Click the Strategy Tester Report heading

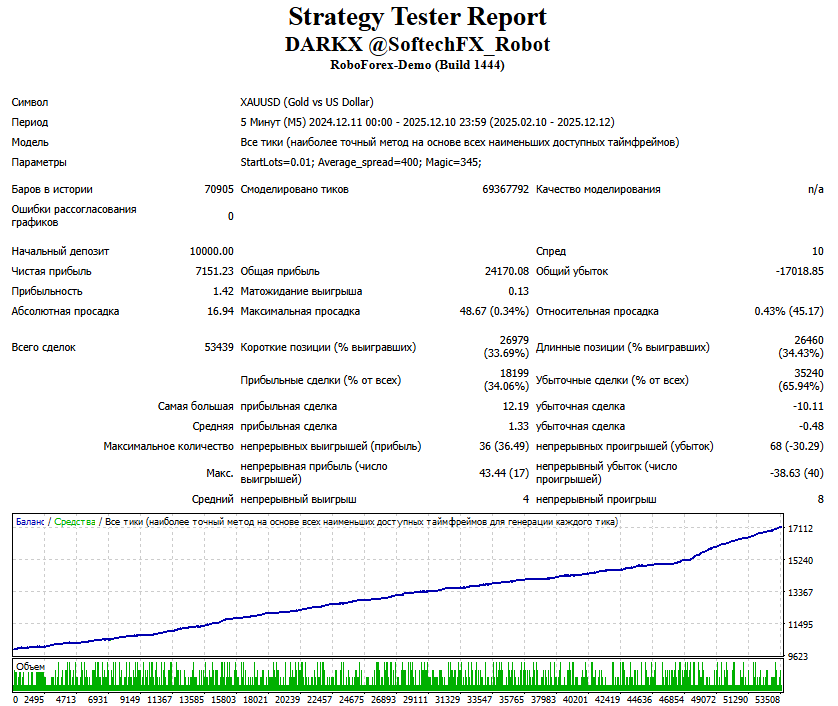417,17
